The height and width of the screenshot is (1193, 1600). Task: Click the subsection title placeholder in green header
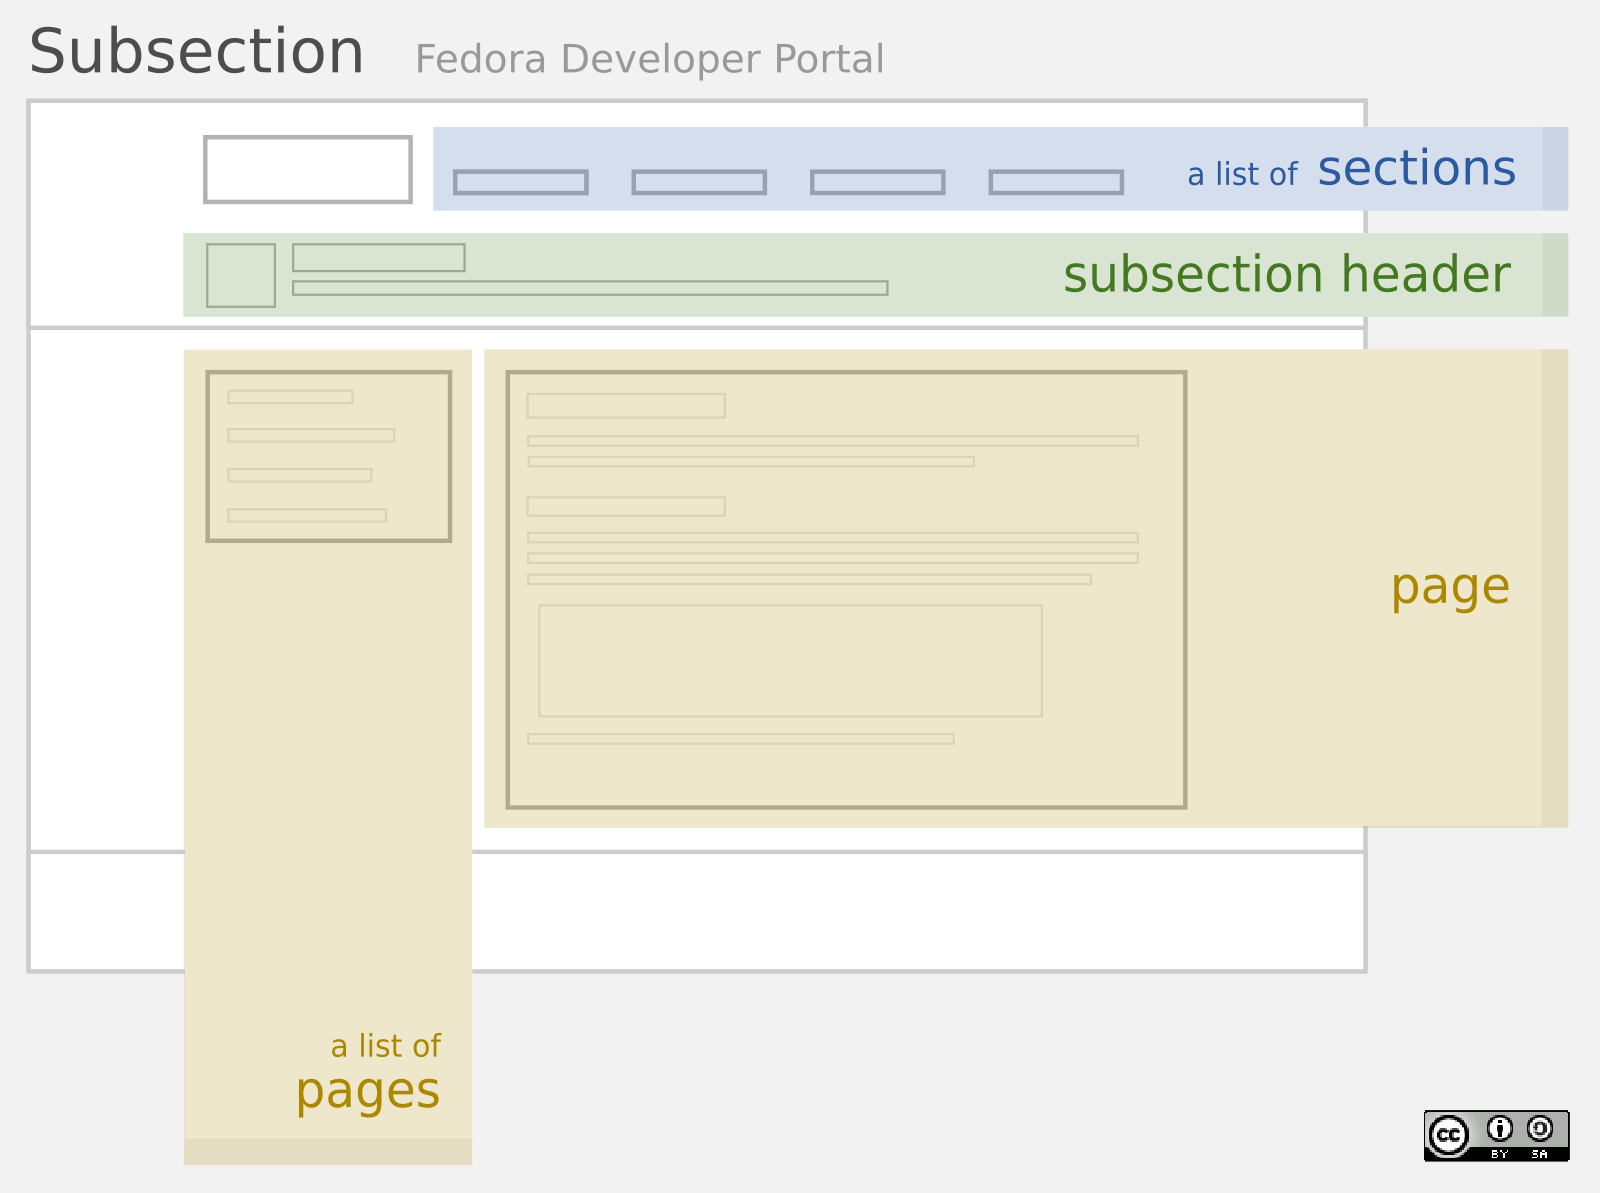(379, 258)
